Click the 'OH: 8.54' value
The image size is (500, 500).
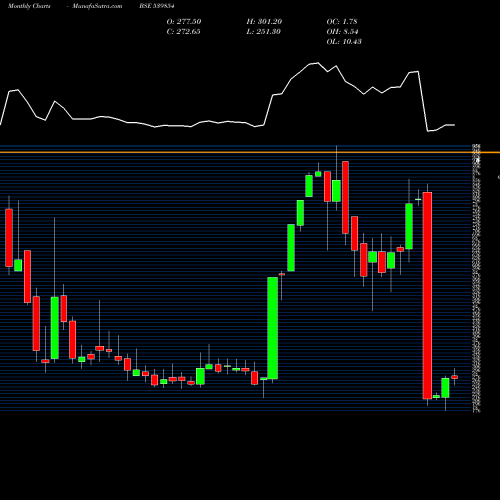(x=343, y=32)
